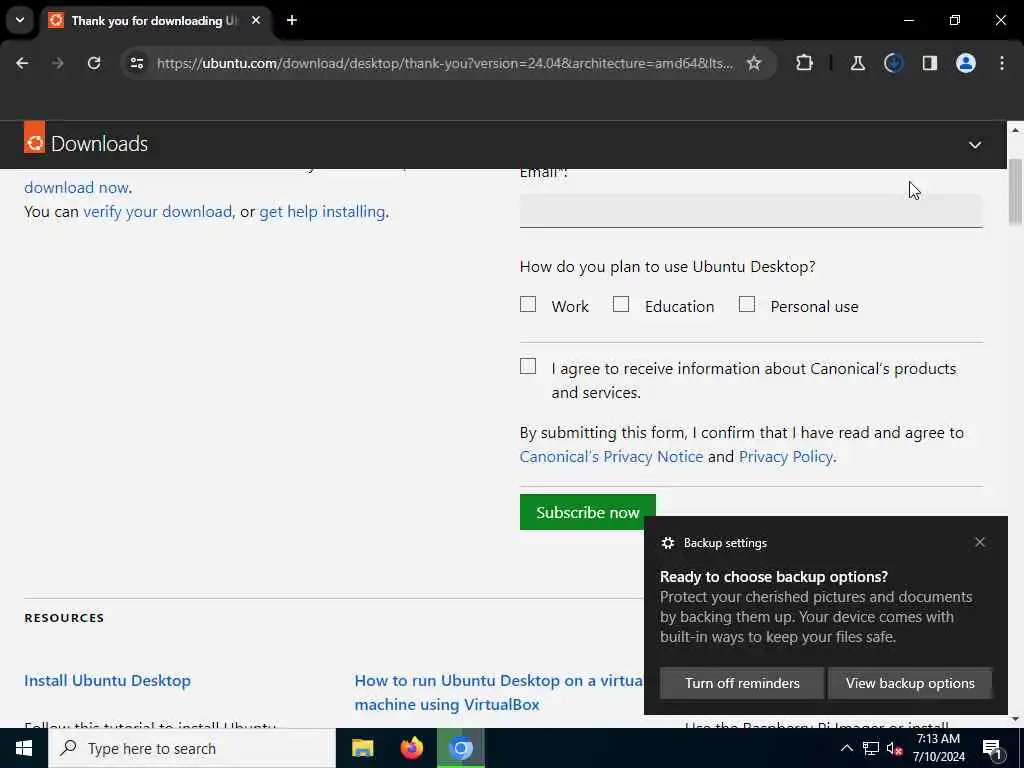The width and height of the screenshot is (1024, 768).
Task: Click the taskbar search box
Action: 192,748
